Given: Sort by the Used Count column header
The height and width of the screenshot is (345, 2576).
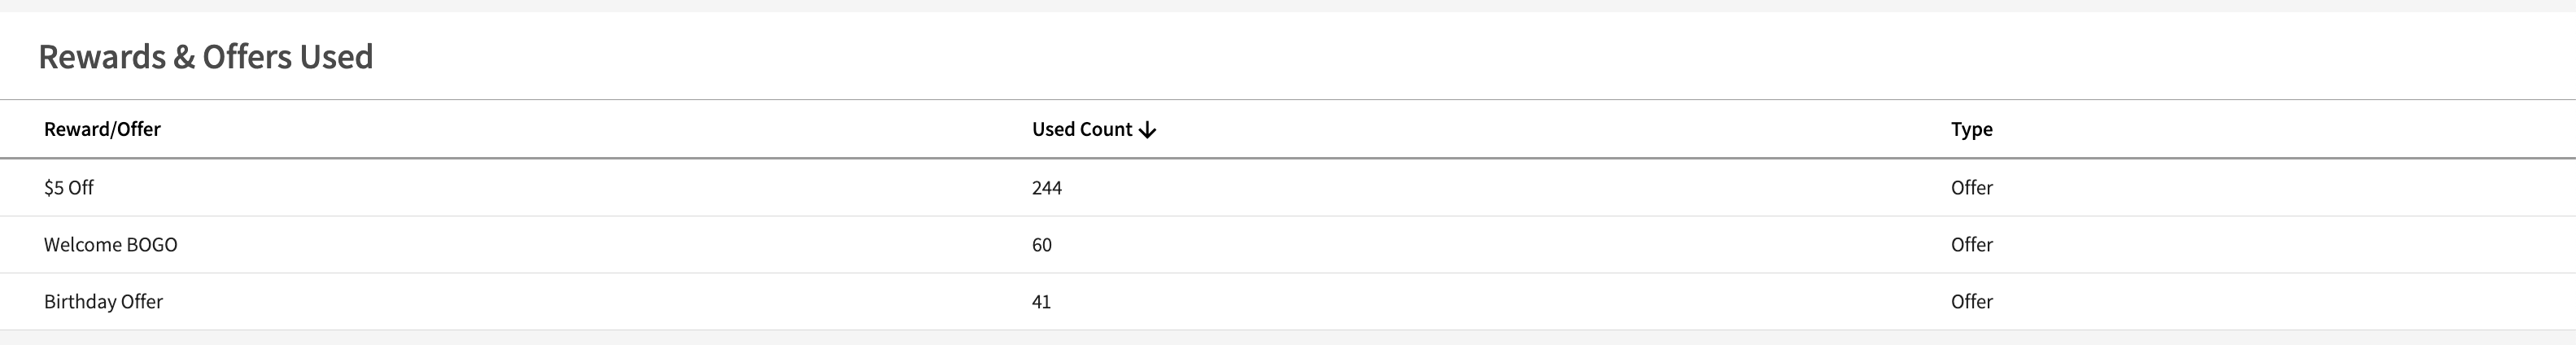Looking at the screenshot, I should point(1081,129).
